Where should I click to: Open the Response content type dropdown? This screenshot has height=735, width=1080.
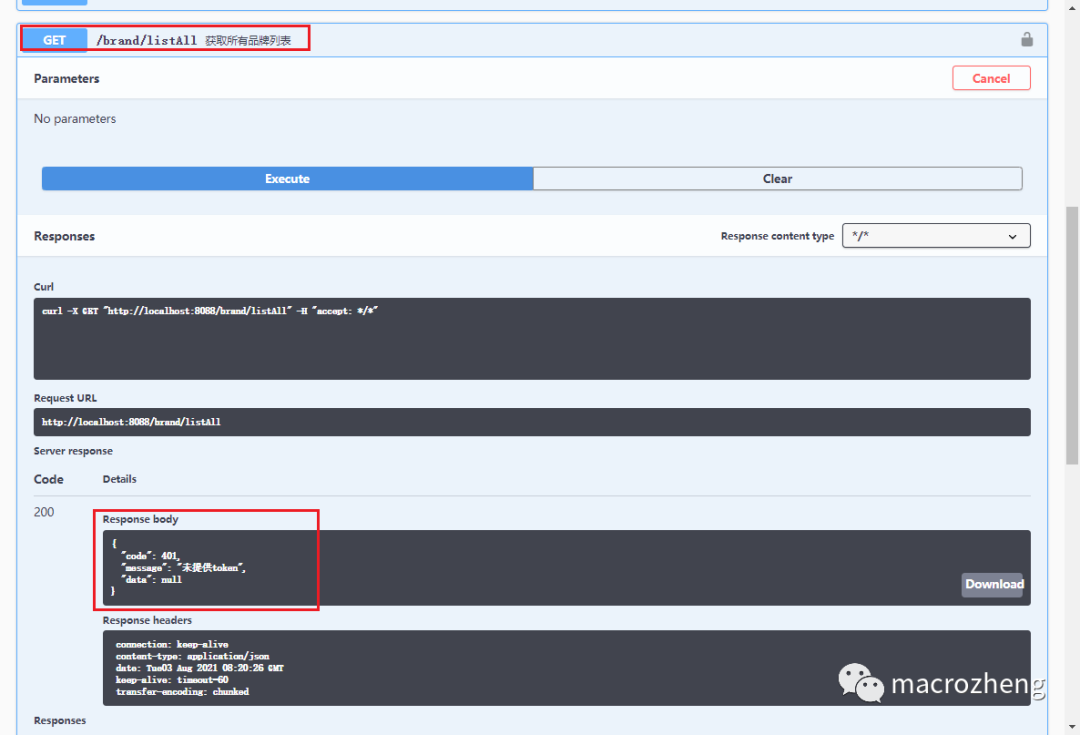click(x=936, y=236)
